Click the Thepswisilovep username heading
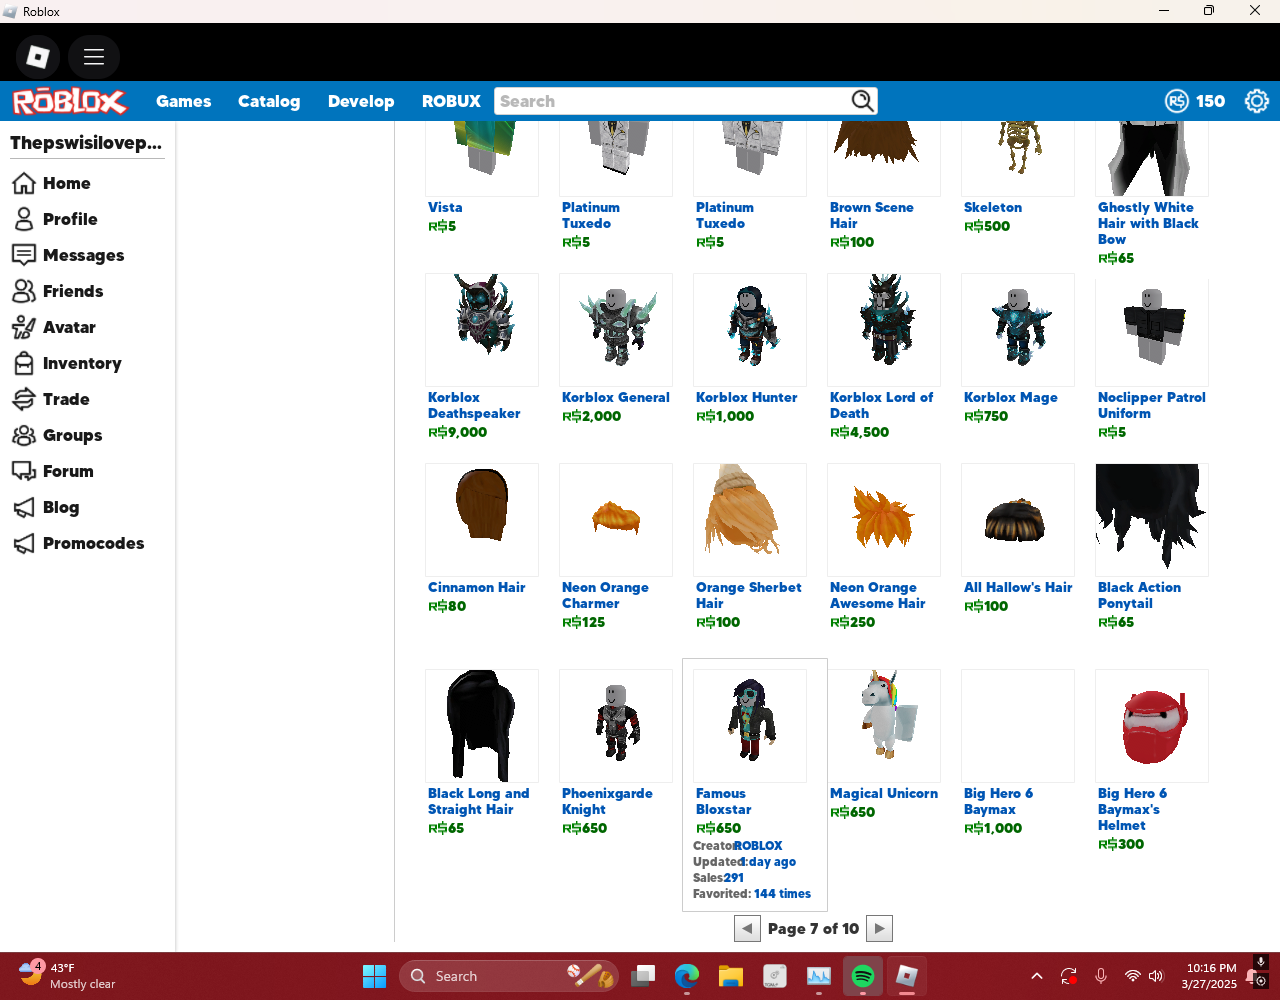The width and height of the screenshot is (1280, 1000). pyautogui.click(x=86, y=143)
